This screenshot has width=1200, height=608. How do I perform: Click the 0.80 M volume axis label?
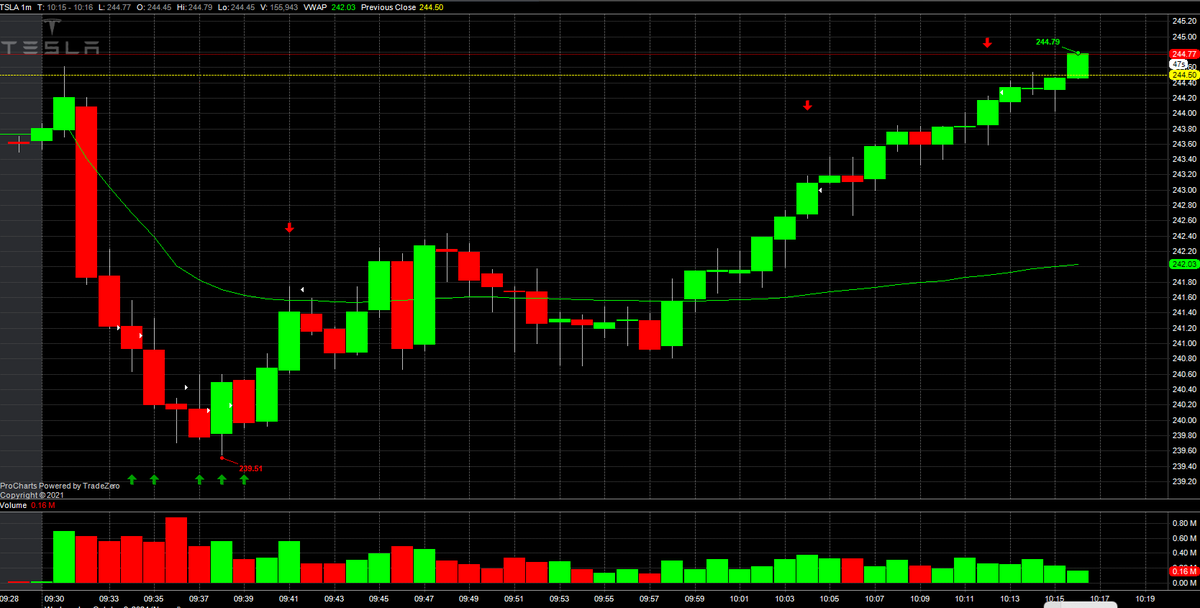pyautogui.click(x=1183, y=522)
